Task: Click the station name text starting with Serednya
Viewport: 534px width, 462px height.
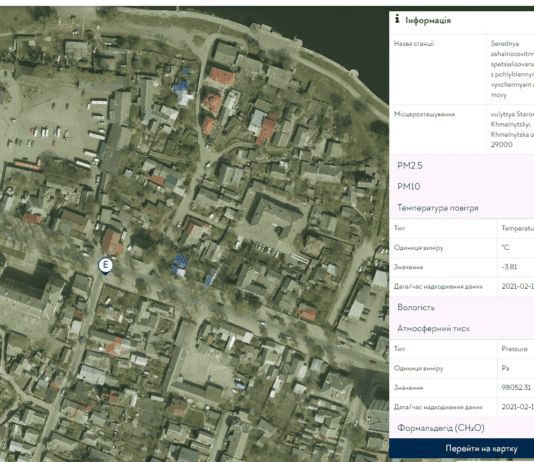Action: tap(512, 69)
